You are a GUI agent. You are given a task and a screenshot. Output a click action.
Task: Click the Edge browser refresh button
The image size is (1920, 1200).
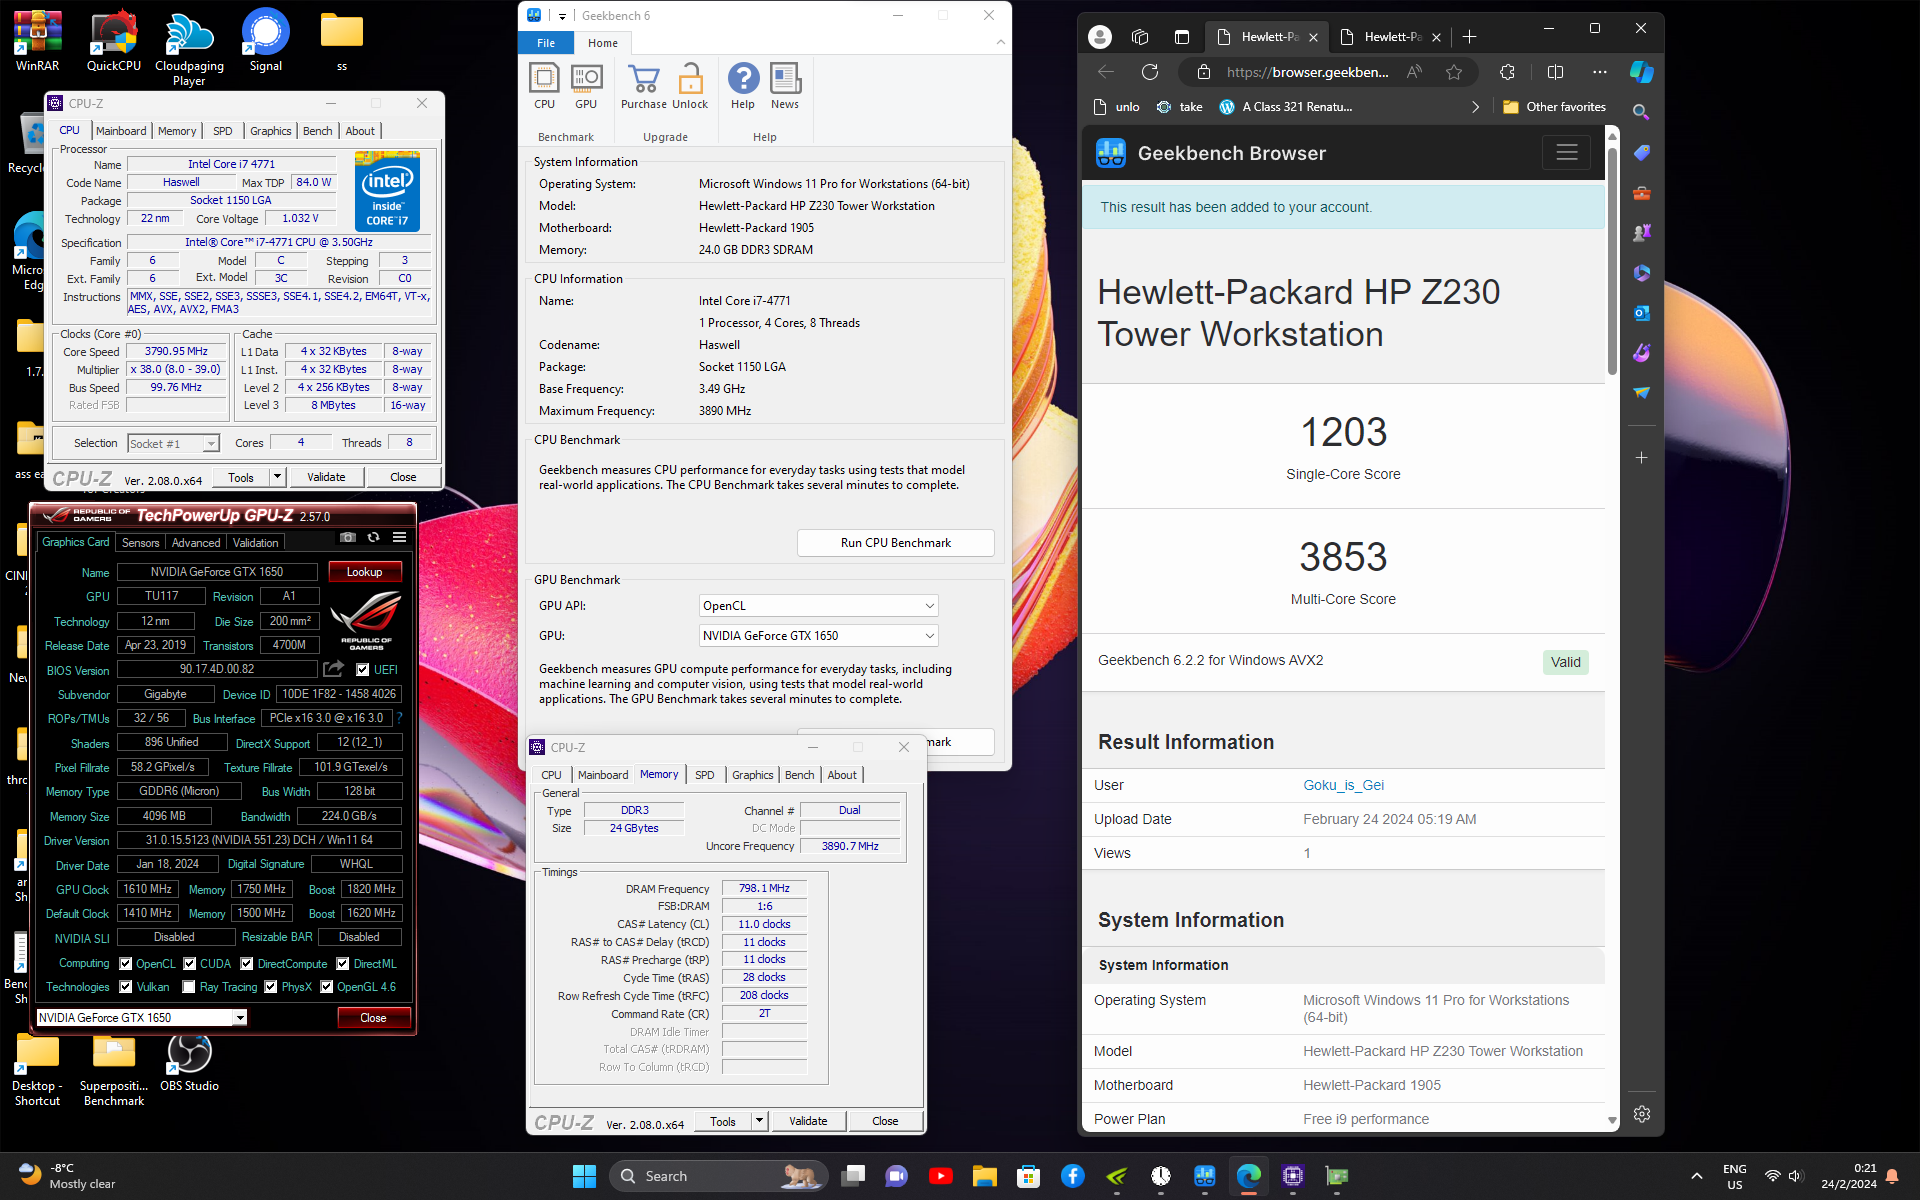click(1150, 72)
